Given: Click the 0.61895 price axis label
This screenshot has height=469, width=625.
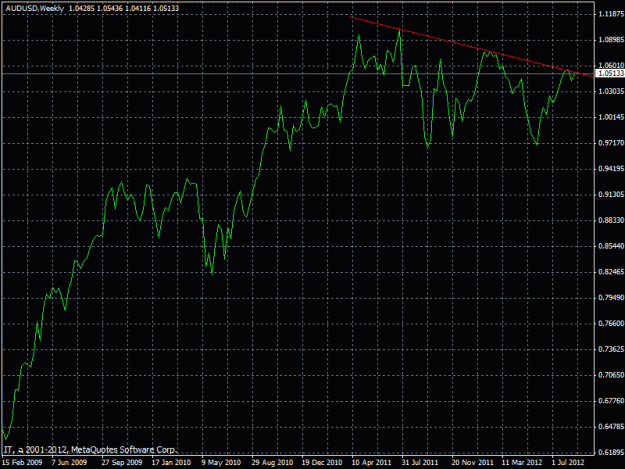Looking at the screenshot, I should click(x=611, y=452).
